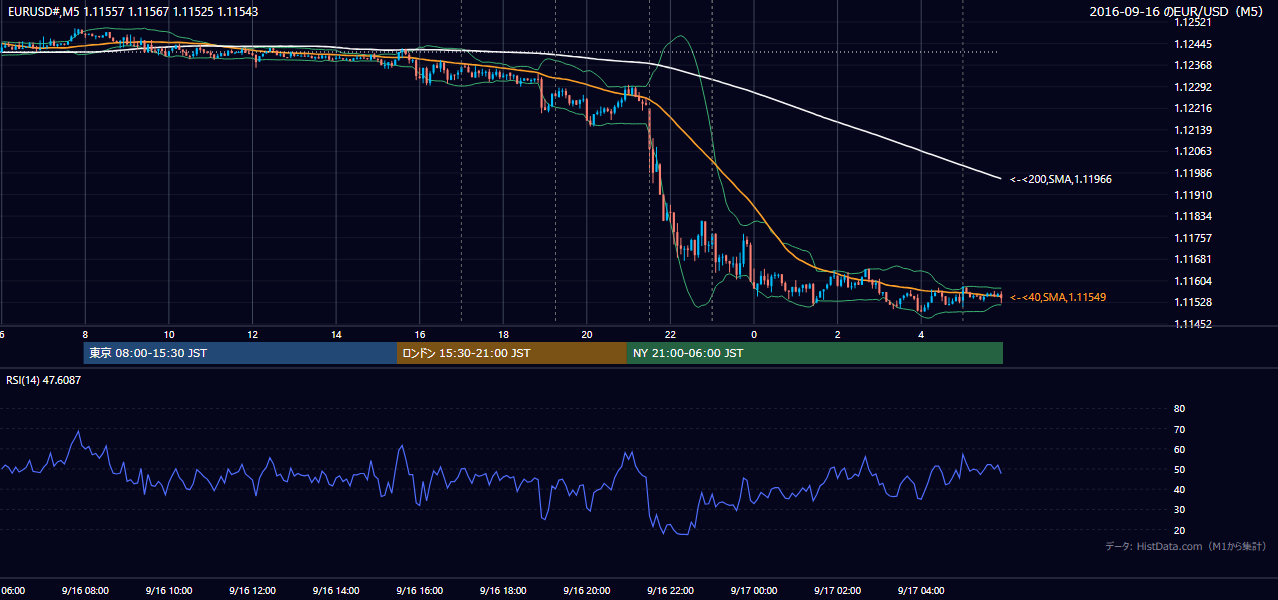1278x600 pixels.
Task: Select the NY 21:00-06:00 JST session bar
Action: [x=815, y=353]
